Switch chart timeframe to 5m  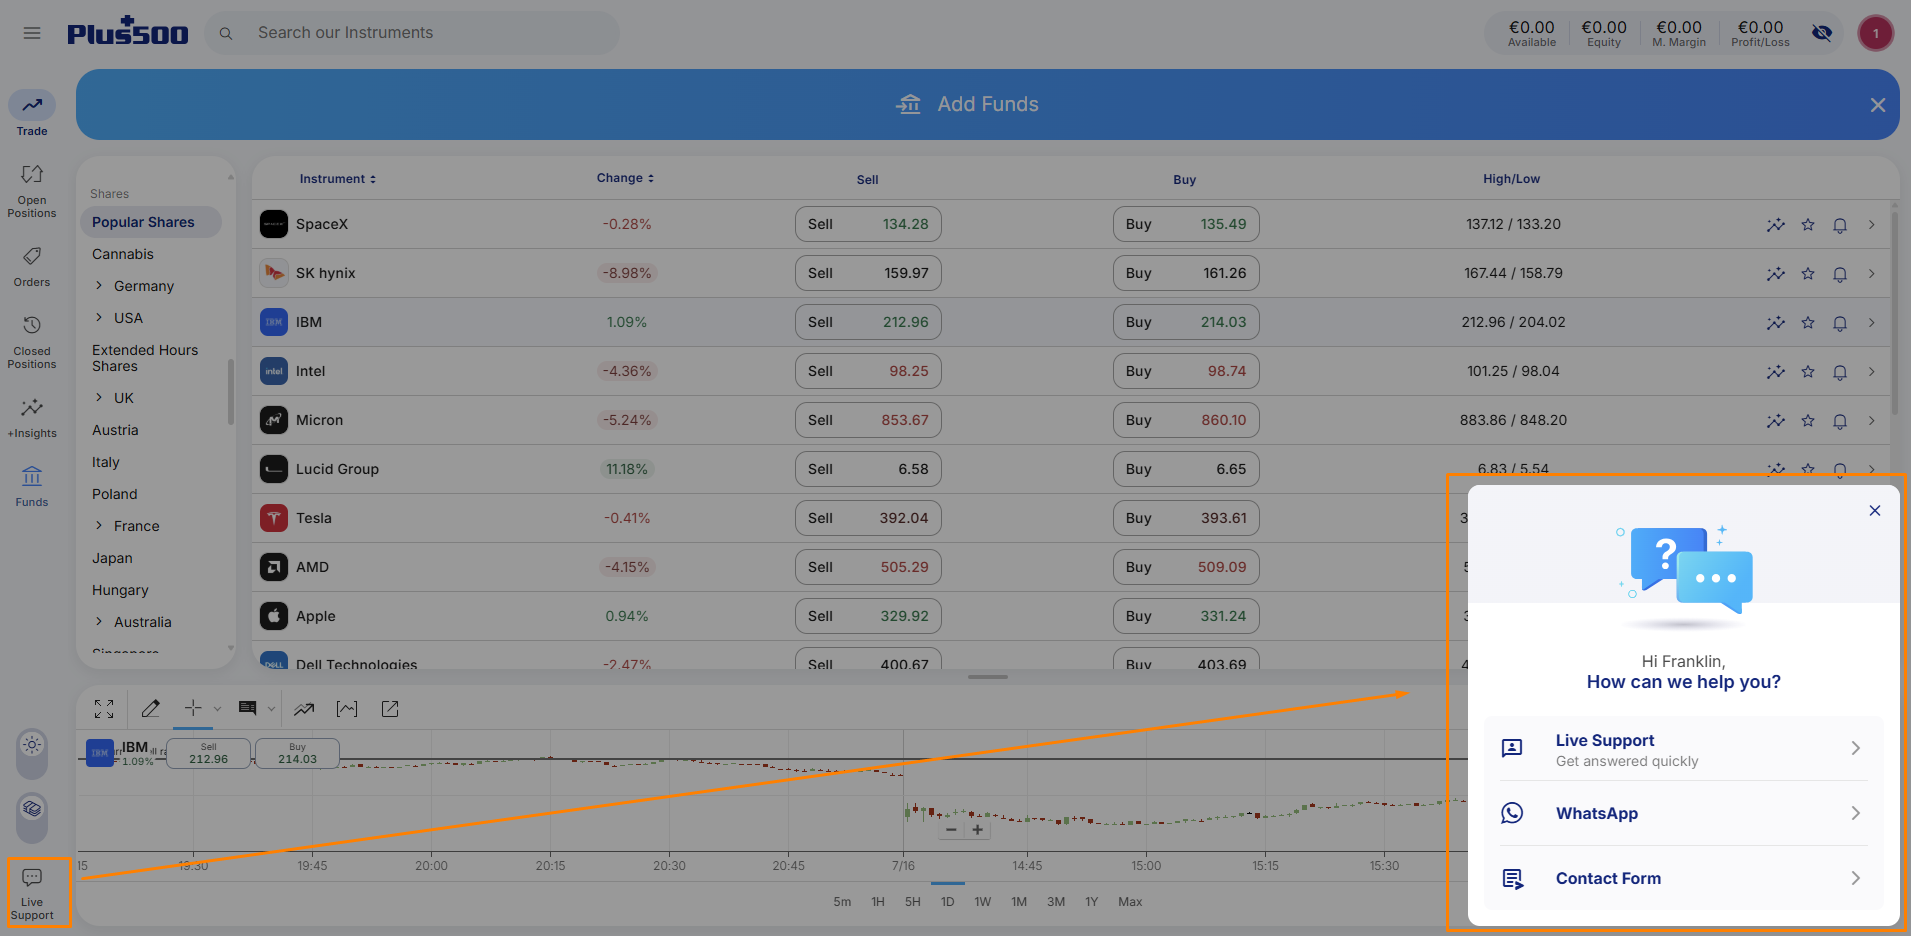[842, 902]
